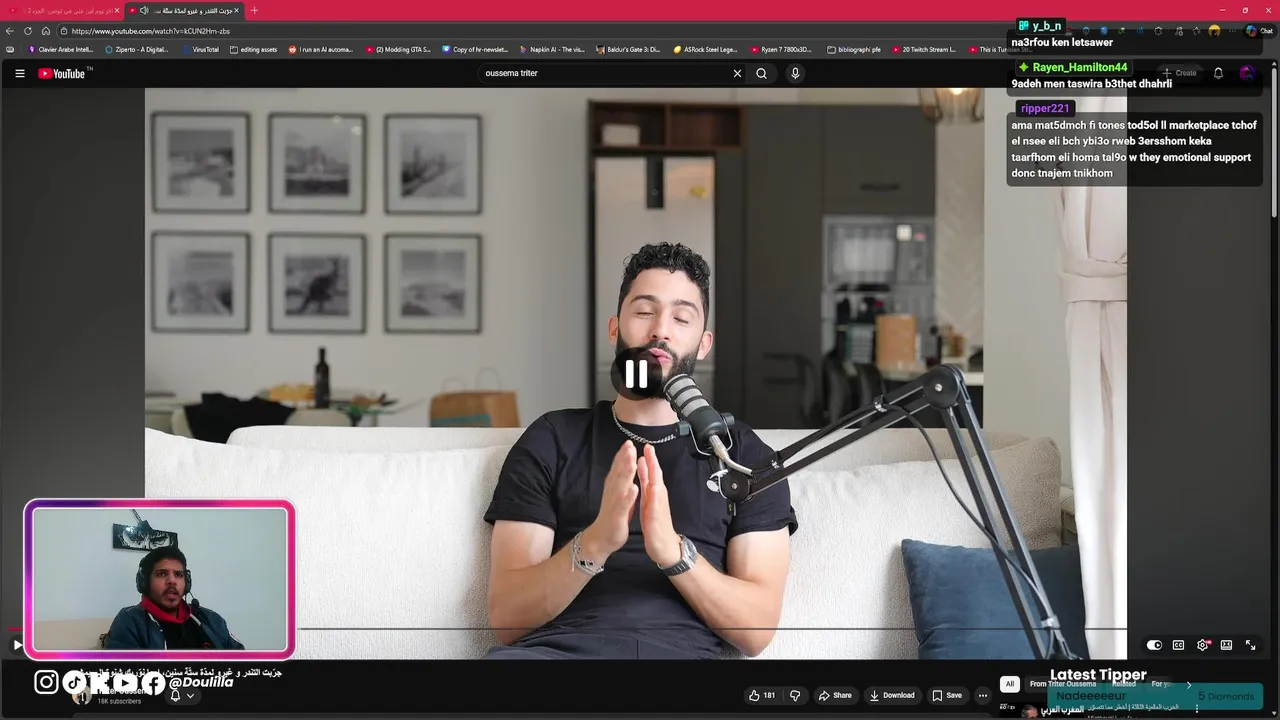Select the 'All' filter chip

coord(1010,684)
